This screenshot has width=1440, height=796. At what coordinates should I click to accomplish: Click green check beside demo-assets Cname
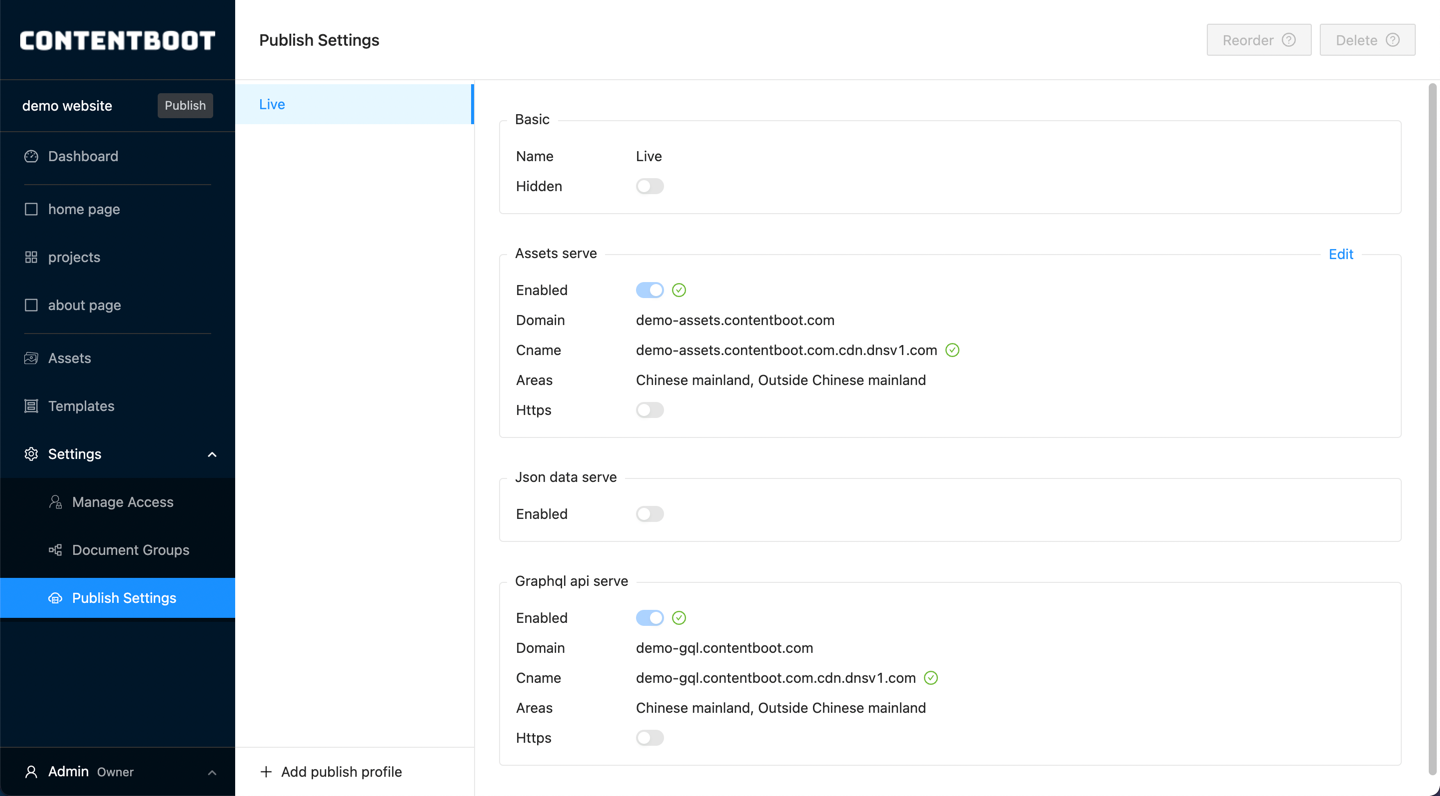952,350
